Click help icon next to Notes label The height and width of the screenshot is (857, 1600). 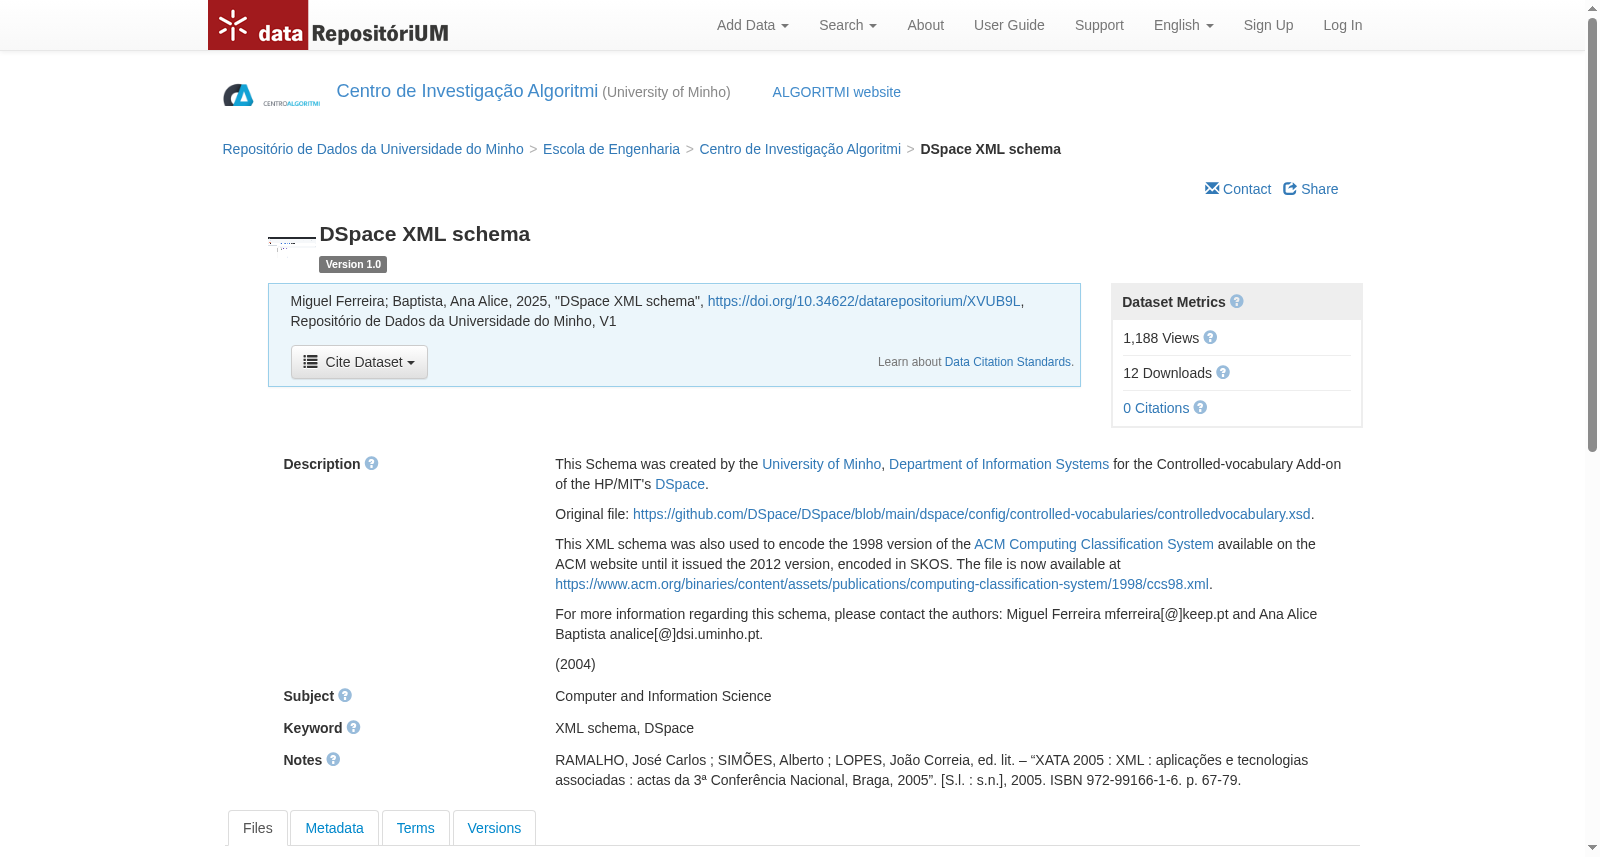pos(333,759)
